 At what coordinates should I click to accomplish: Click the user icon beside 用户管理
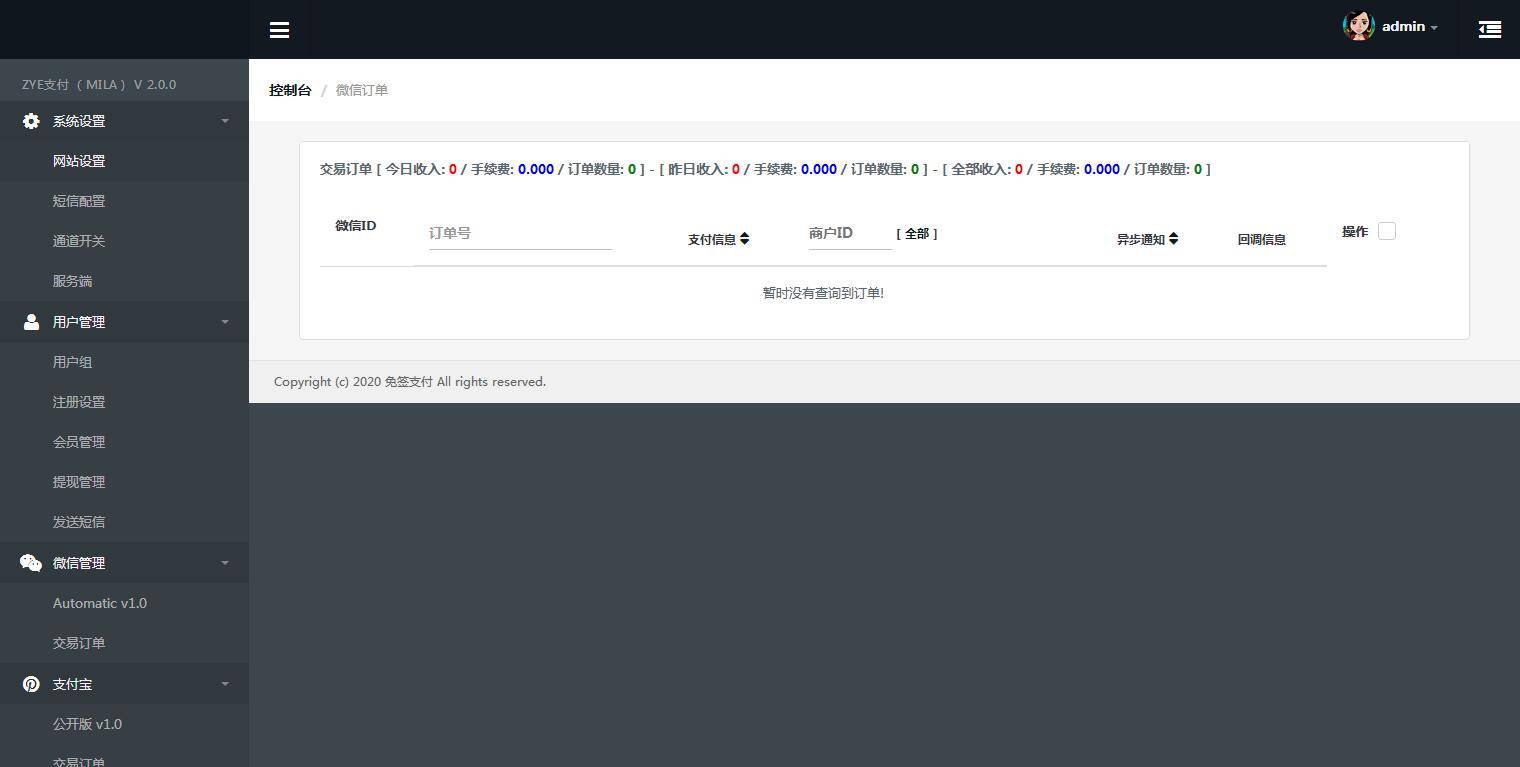31,322
